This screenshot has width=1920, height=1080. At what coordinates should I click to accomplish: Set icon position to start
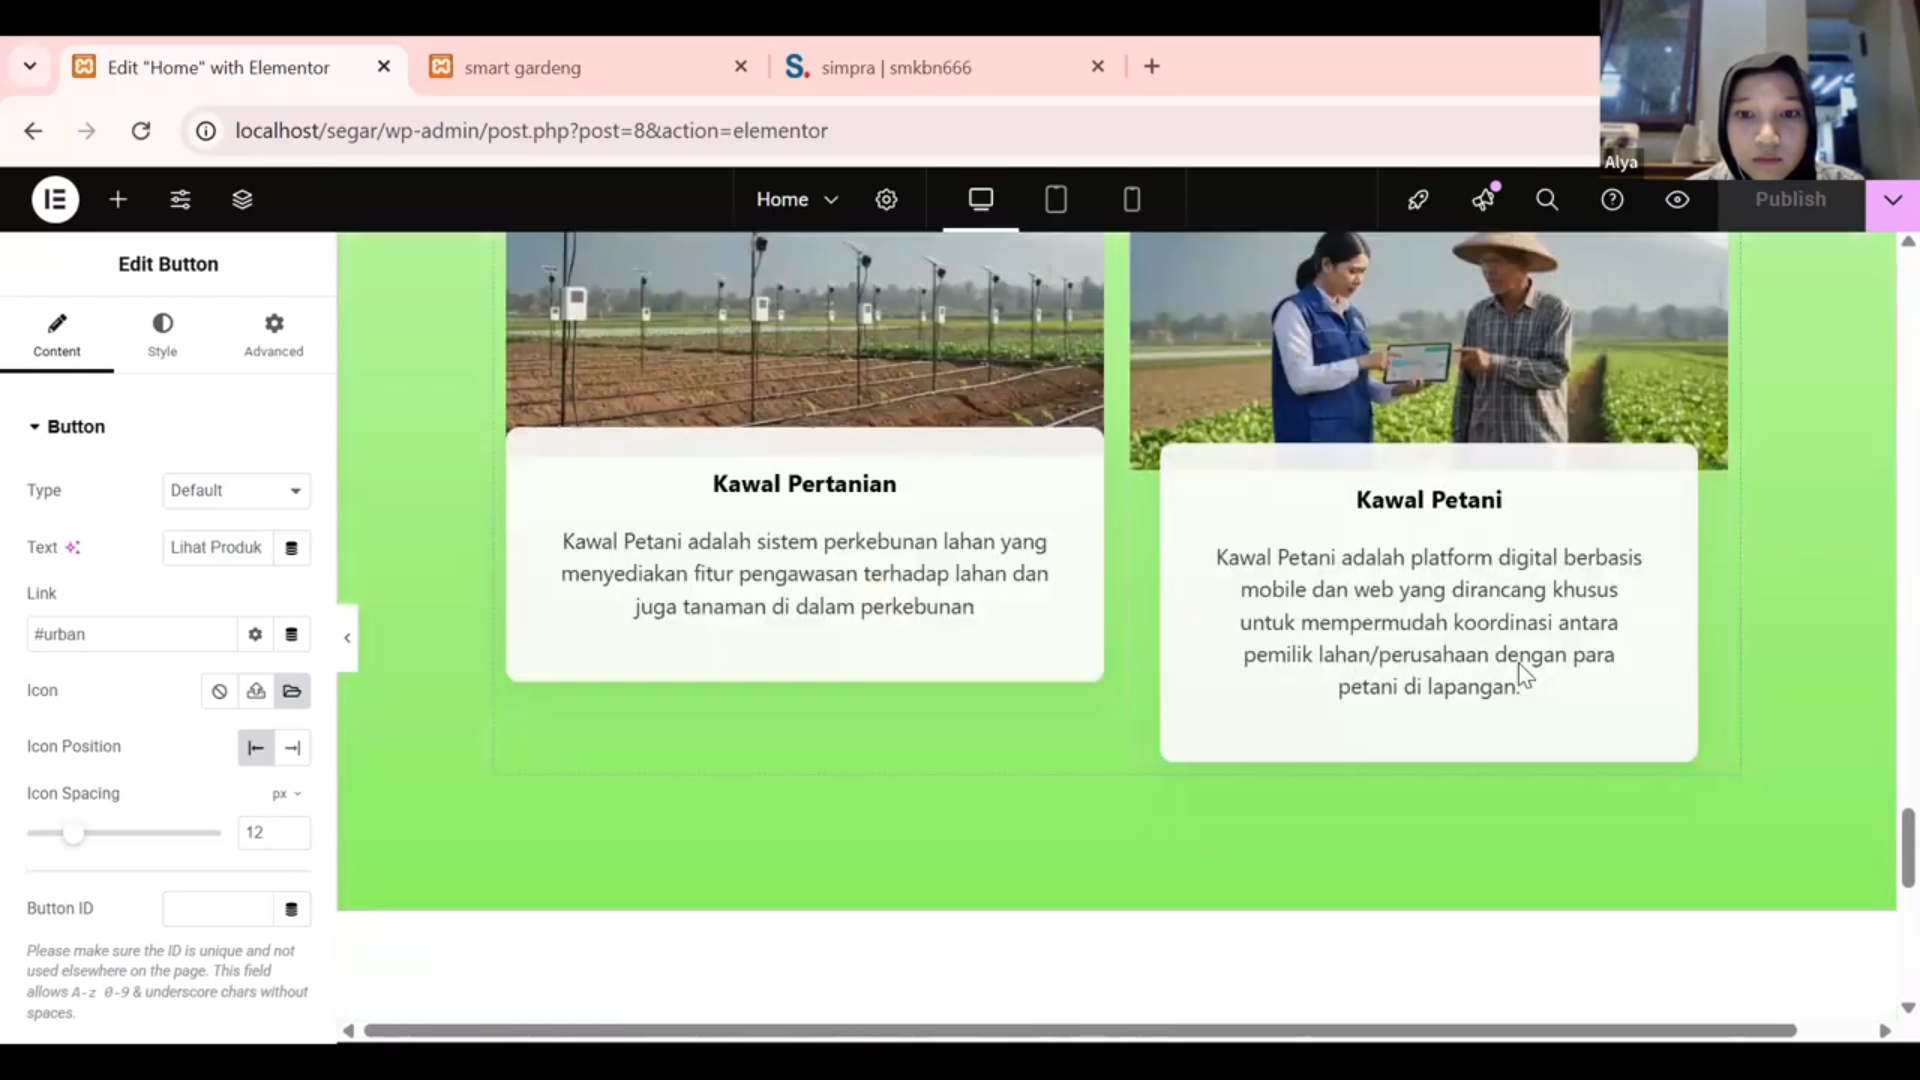(x=256, y=748)
